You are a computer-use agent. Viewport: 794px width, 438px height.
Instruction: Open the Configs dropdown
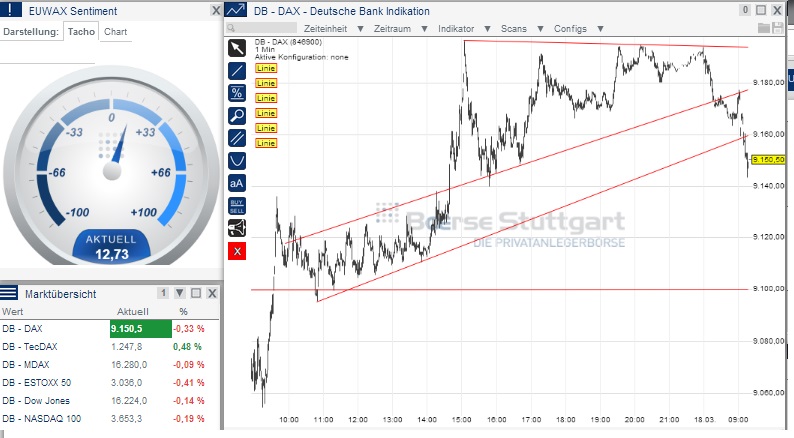(x=578, y=29)
